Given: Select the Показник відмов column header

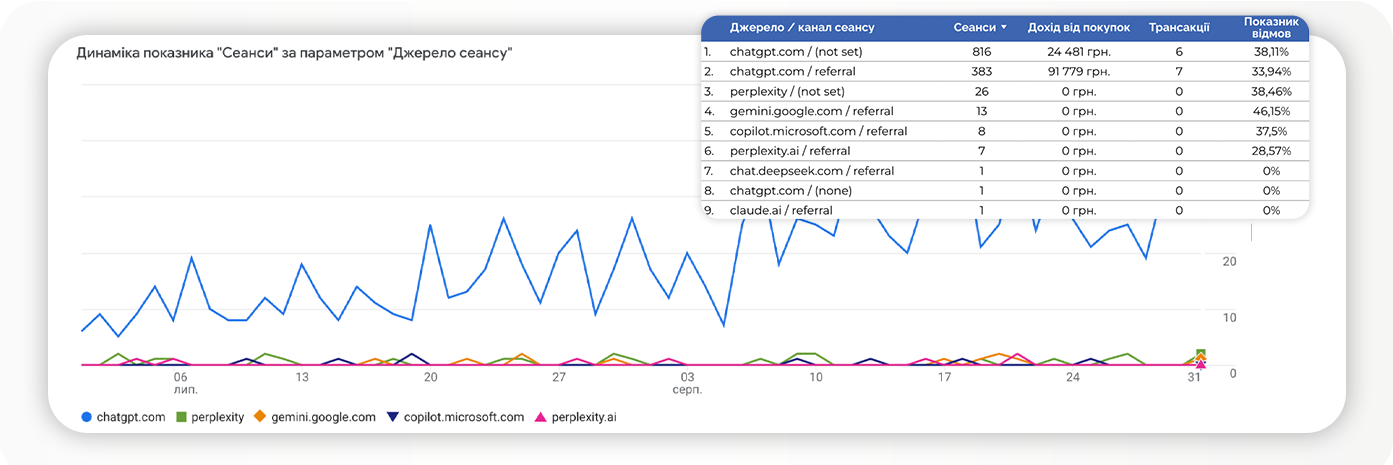Looking at the screenshot, I should coord(1271,28).
